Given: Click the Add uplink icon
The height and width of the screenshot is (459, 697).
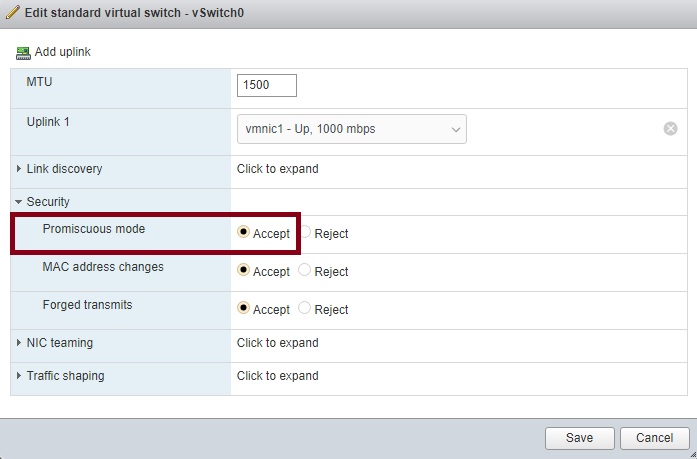Looking at the screenshot, I should pos(23,52).
